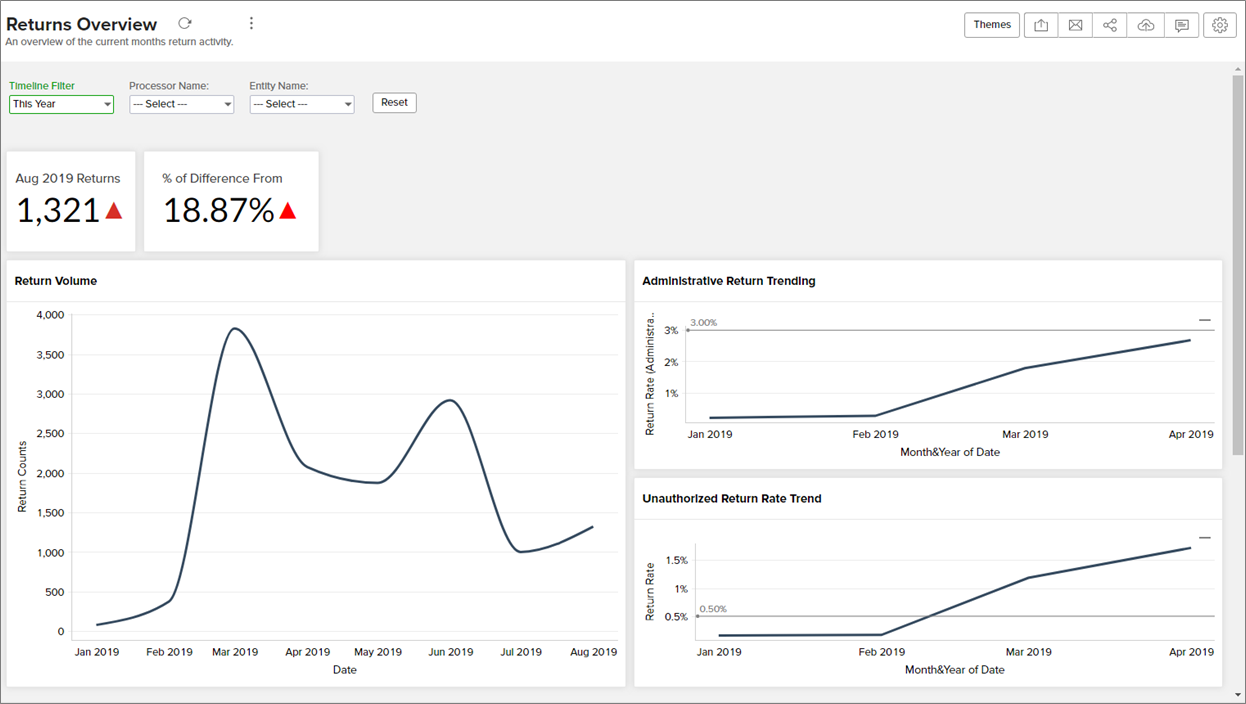Open the Processor Name select dropdown
1246x704 pixels.
click(x=181, y=104)
